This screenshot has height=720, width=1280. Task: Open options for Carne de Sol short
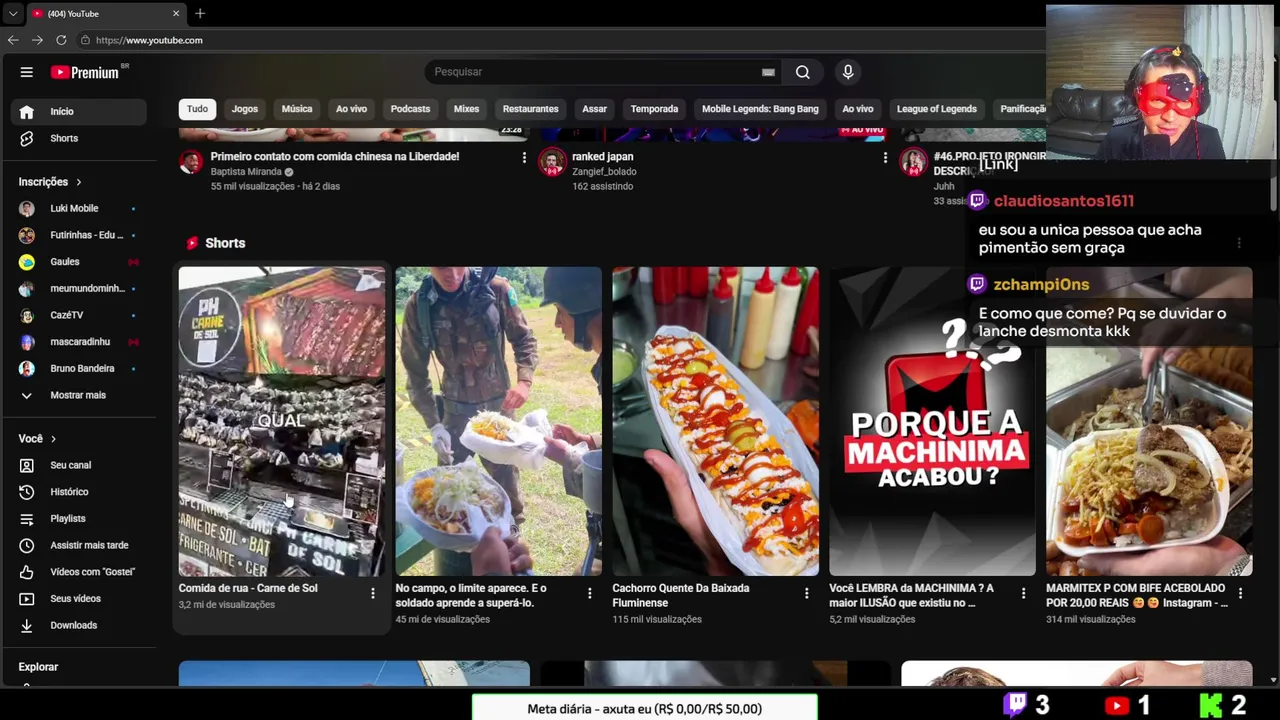click(x=373, y=594)
